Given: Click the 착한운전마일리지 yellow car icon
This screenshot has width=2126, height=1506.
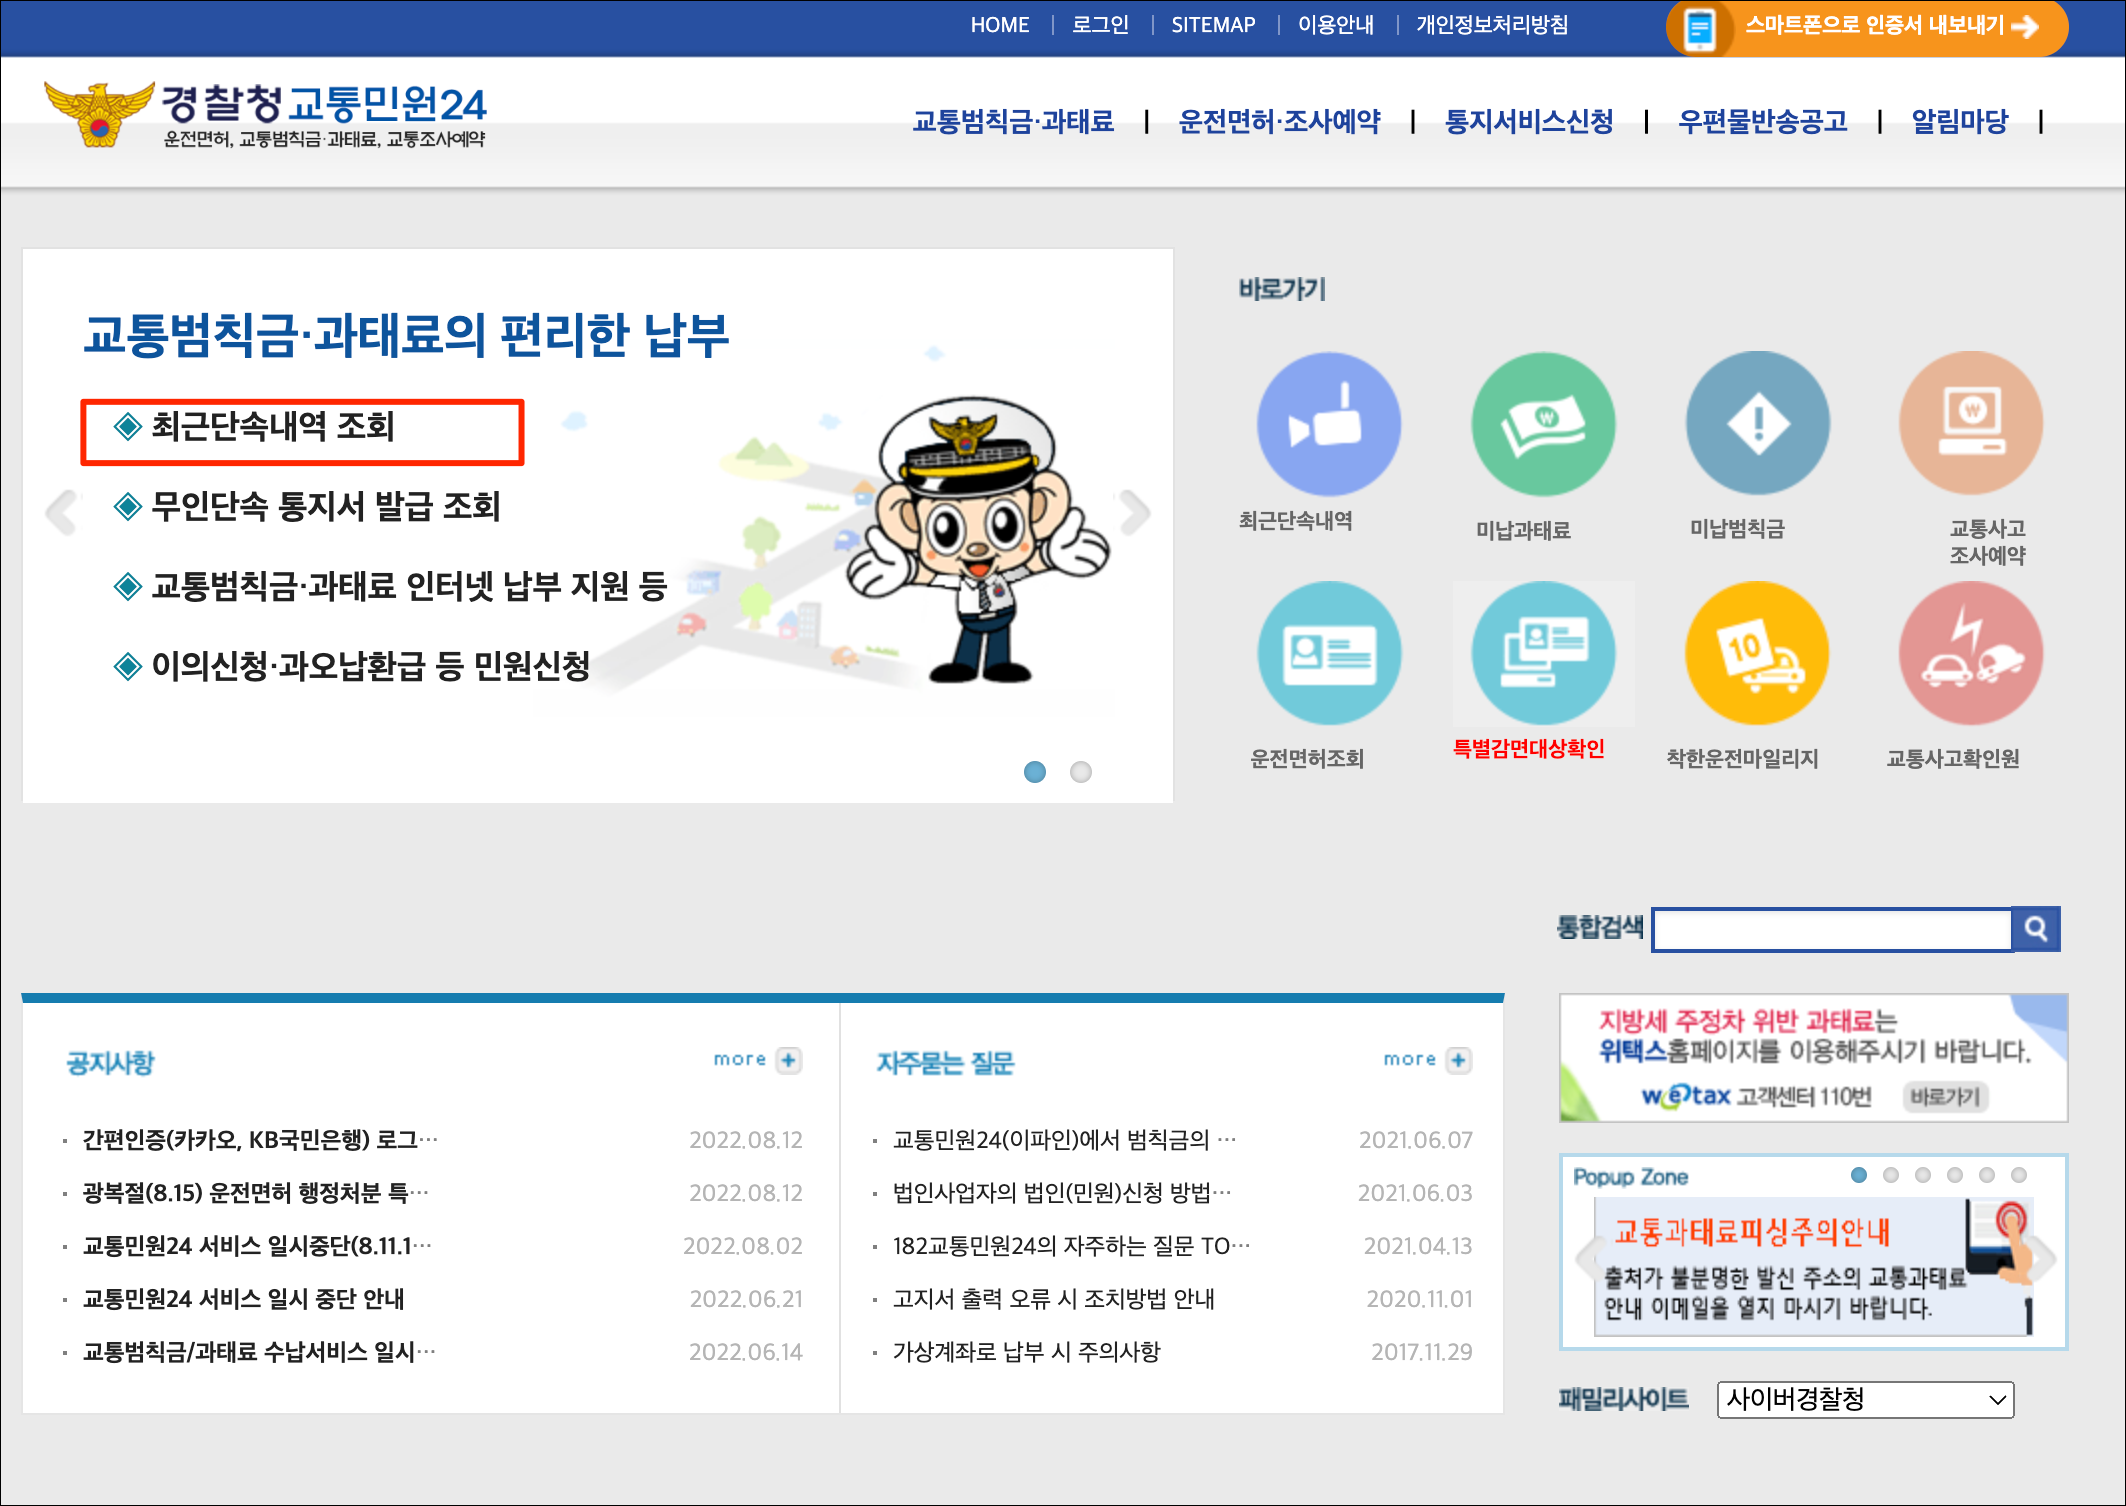Looking at the screenshot, I should [x=1757, y=653].
